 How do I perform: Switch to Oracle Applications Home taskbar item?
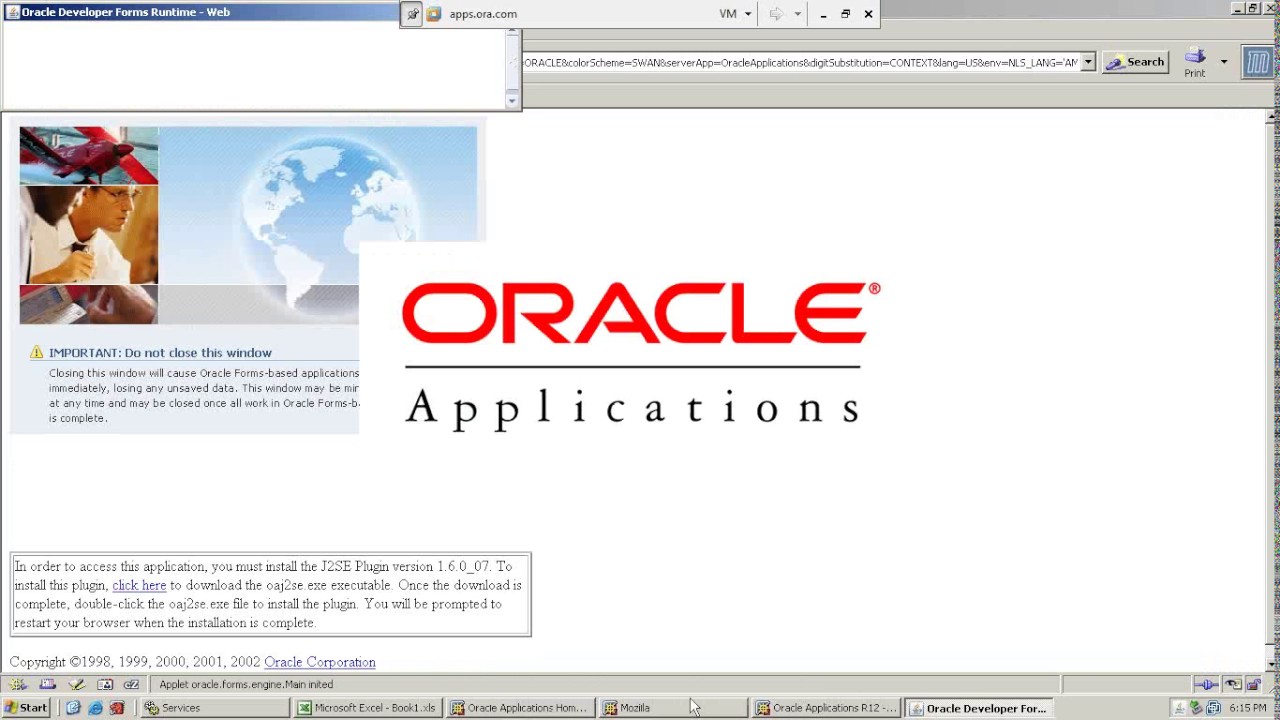tap(520, 708)
